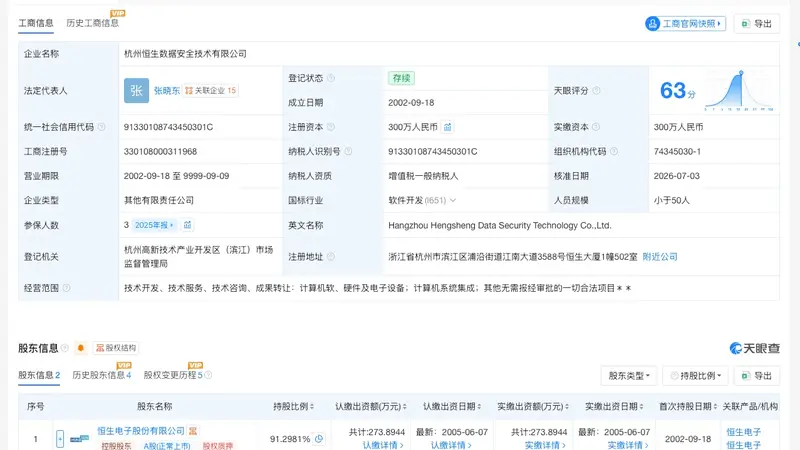This screenshot has width=800, height=450.
Task: Select 股东信息 2 tab
Action: pyautogui.click(x=39, y=376)
